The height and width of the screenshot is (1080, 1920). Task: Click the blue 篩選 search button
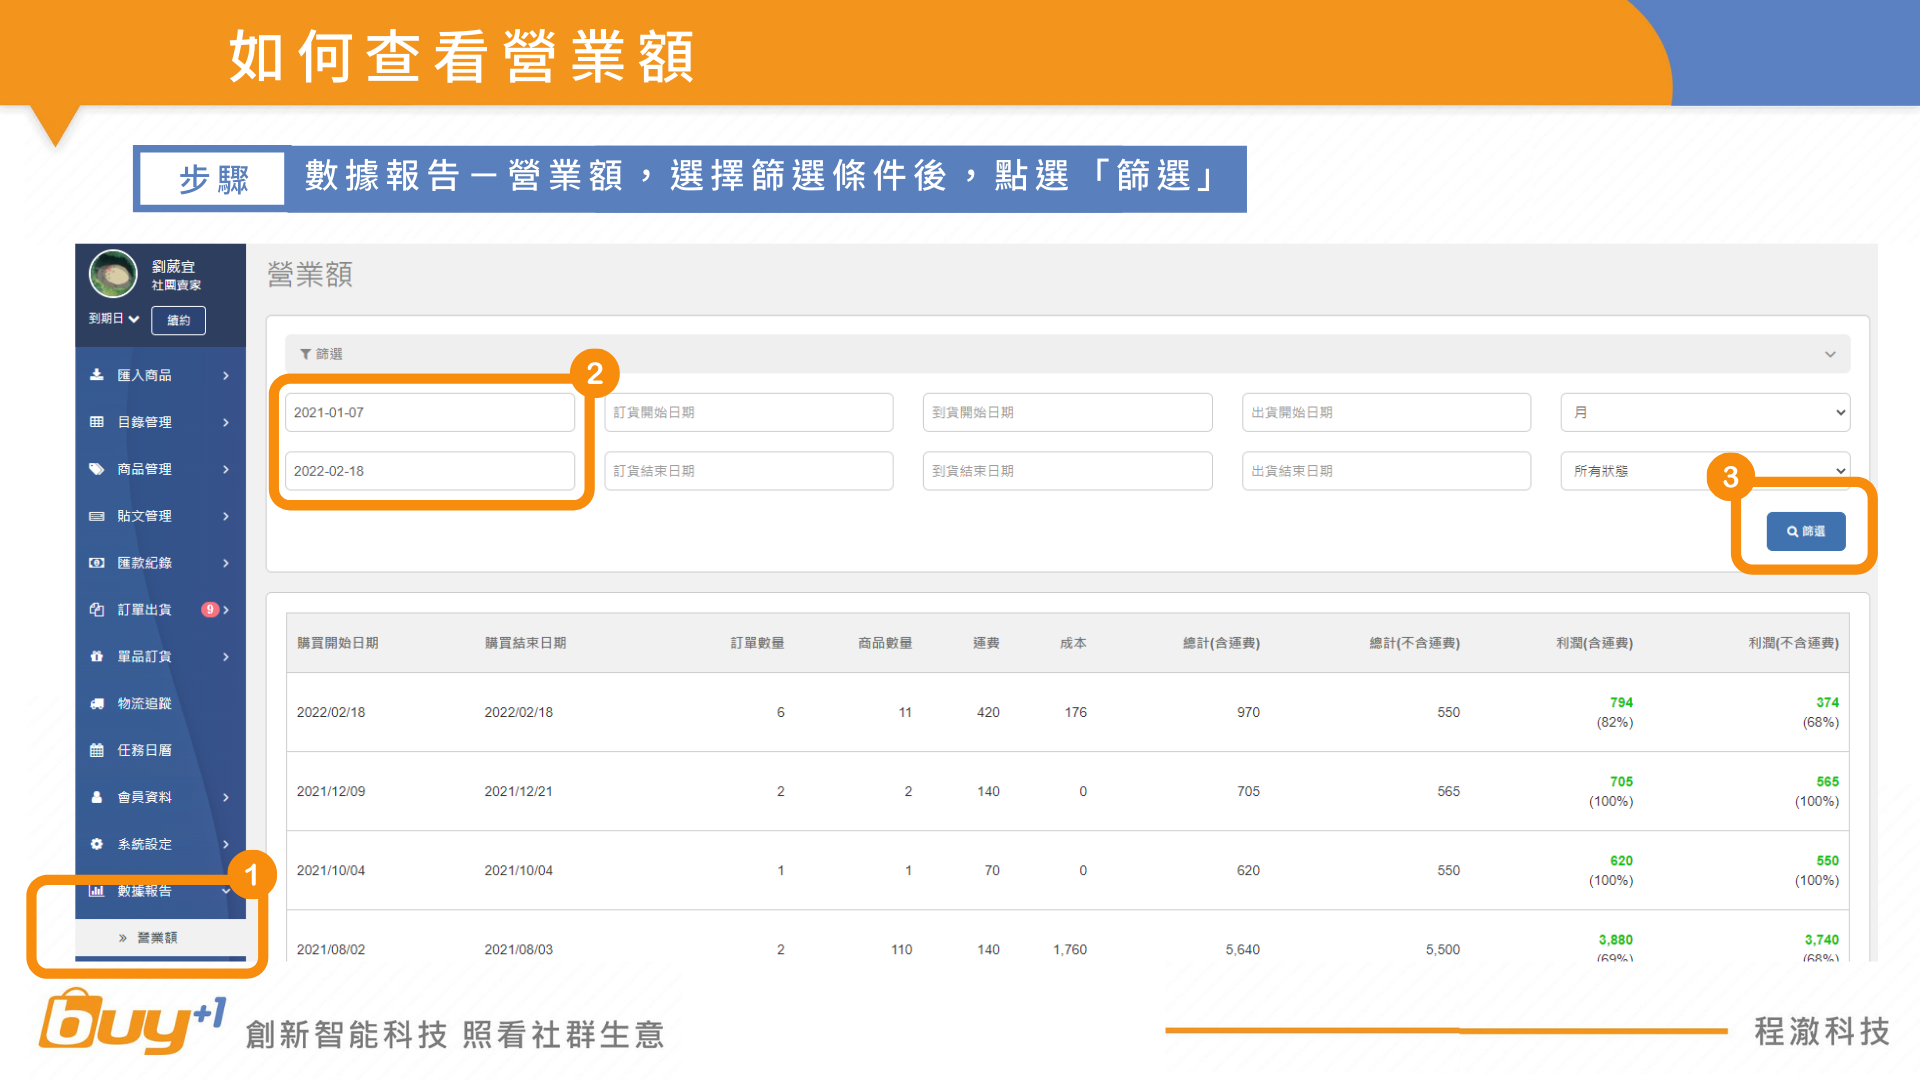[x=1805, y=531]
